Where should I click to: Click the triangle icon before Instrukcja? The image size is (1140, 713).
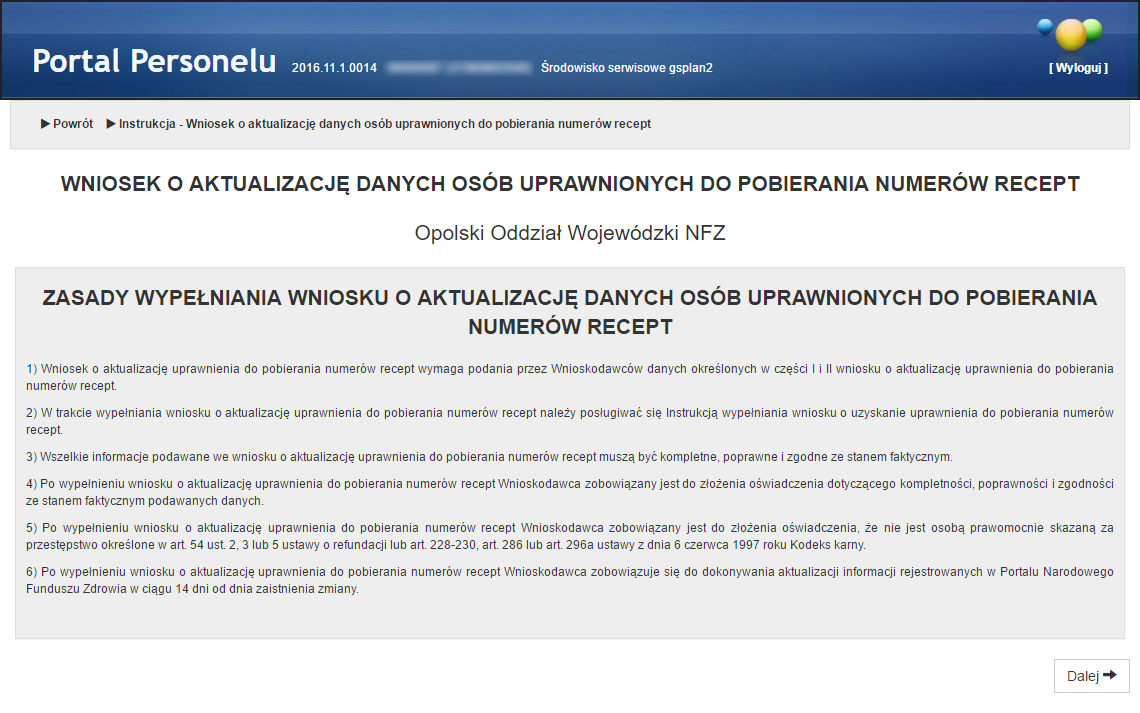click(x=111, y=124)
